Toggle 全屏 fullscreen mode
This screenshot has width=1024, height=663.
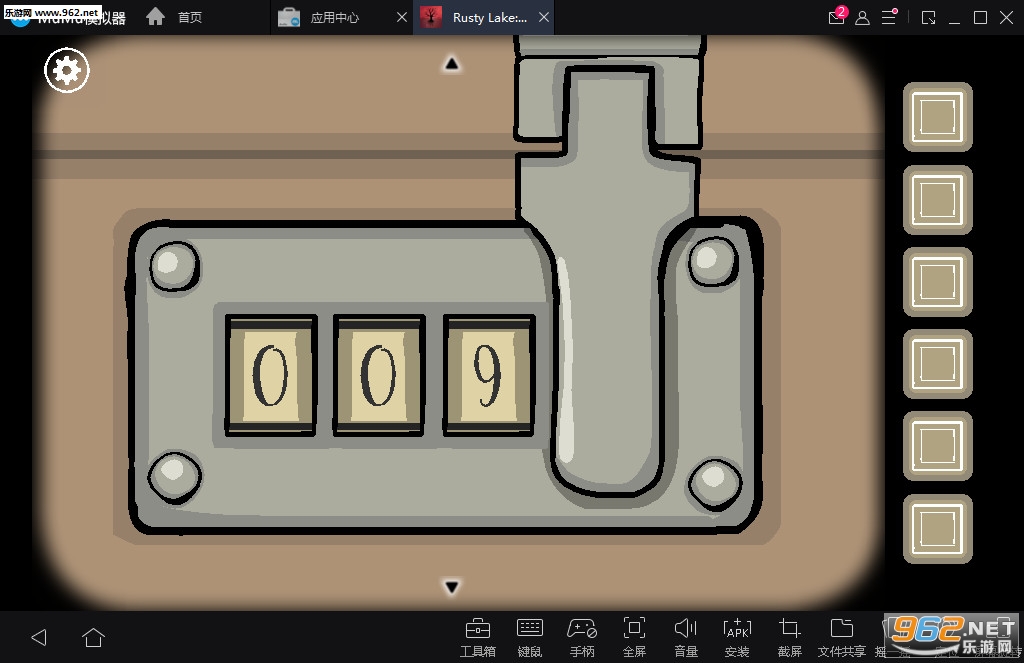click(x=634, y=638)
